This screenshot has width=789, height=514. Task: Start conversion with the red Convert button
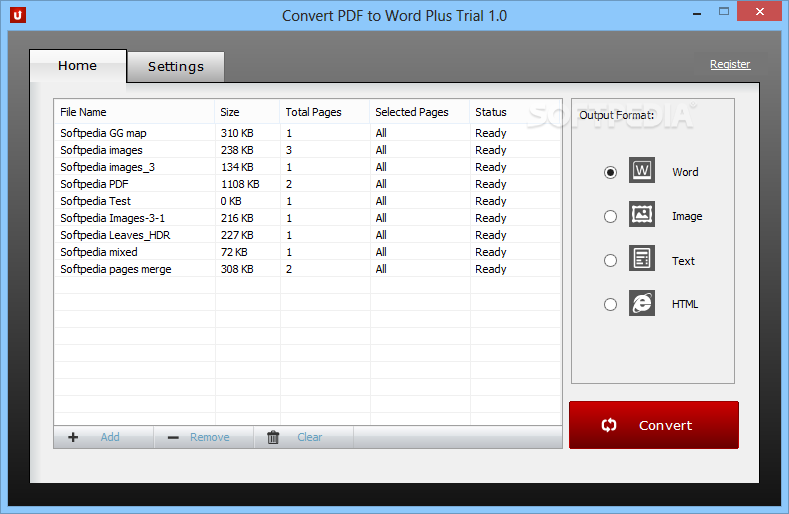click(654, 425)
